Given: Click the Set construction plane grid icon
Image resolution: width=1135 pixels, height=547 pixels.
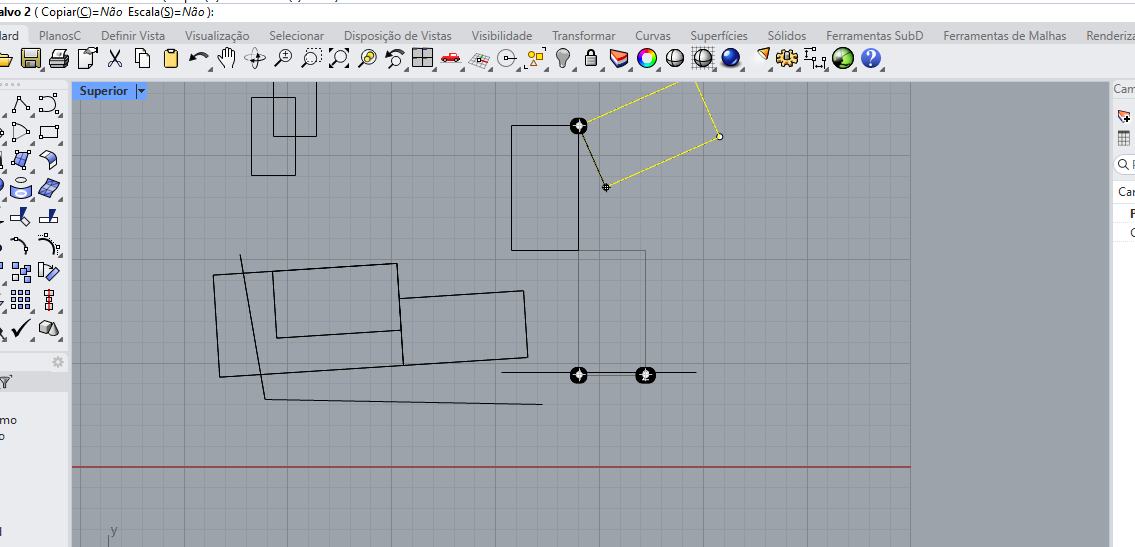Looking at the screenshot, I should [x=478, y=58].
